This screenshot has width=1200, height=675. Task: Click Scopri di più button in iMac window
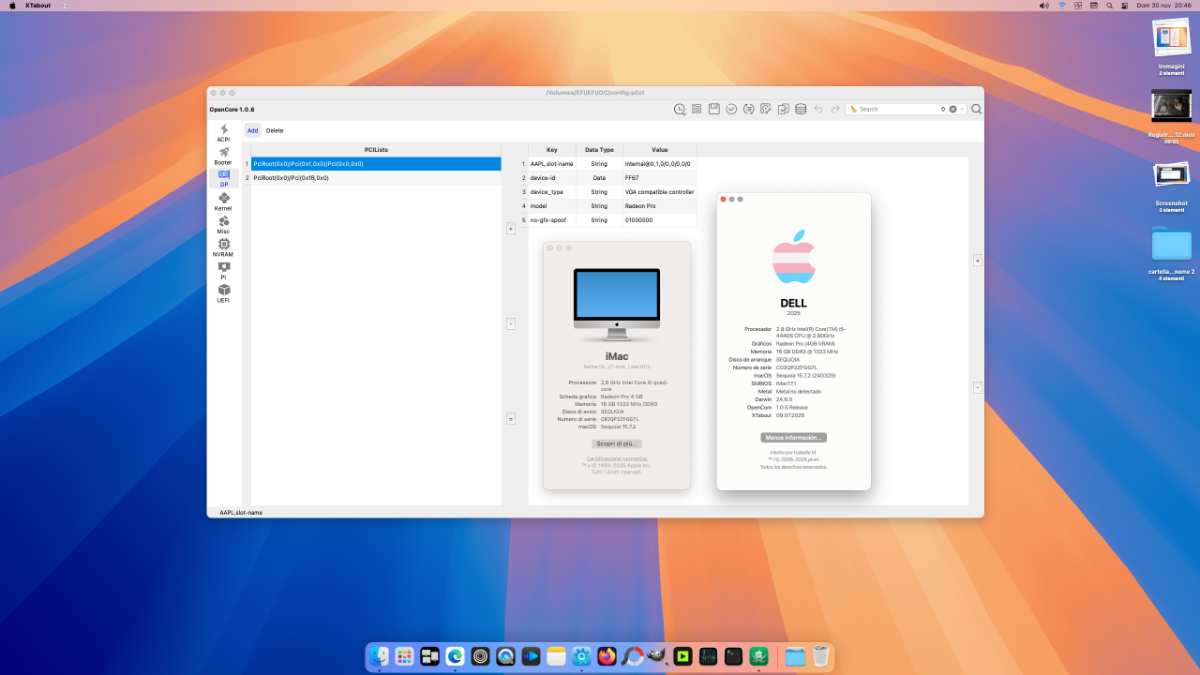[x=616, y=443]
